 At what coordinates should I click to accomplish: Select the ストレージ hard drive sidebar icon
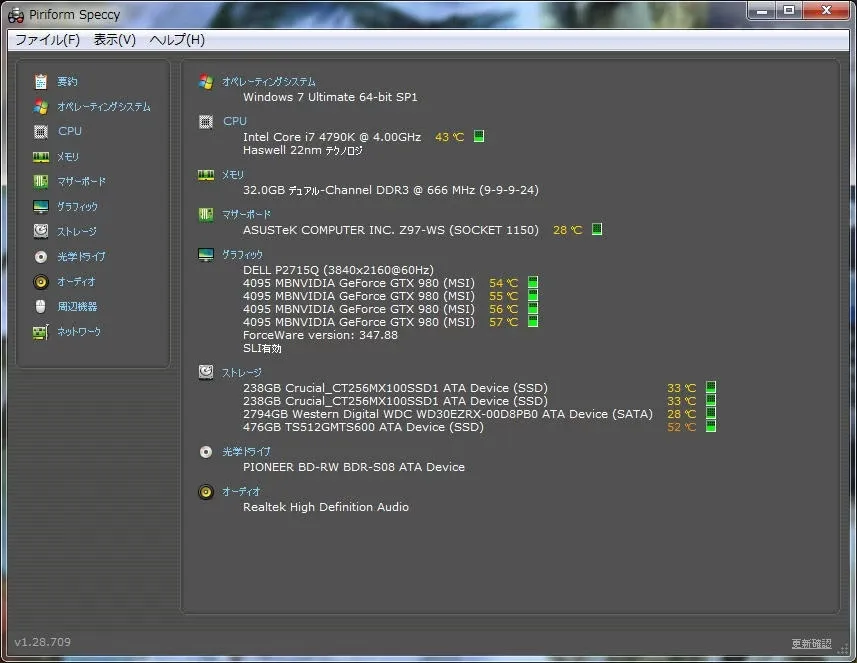41,231
